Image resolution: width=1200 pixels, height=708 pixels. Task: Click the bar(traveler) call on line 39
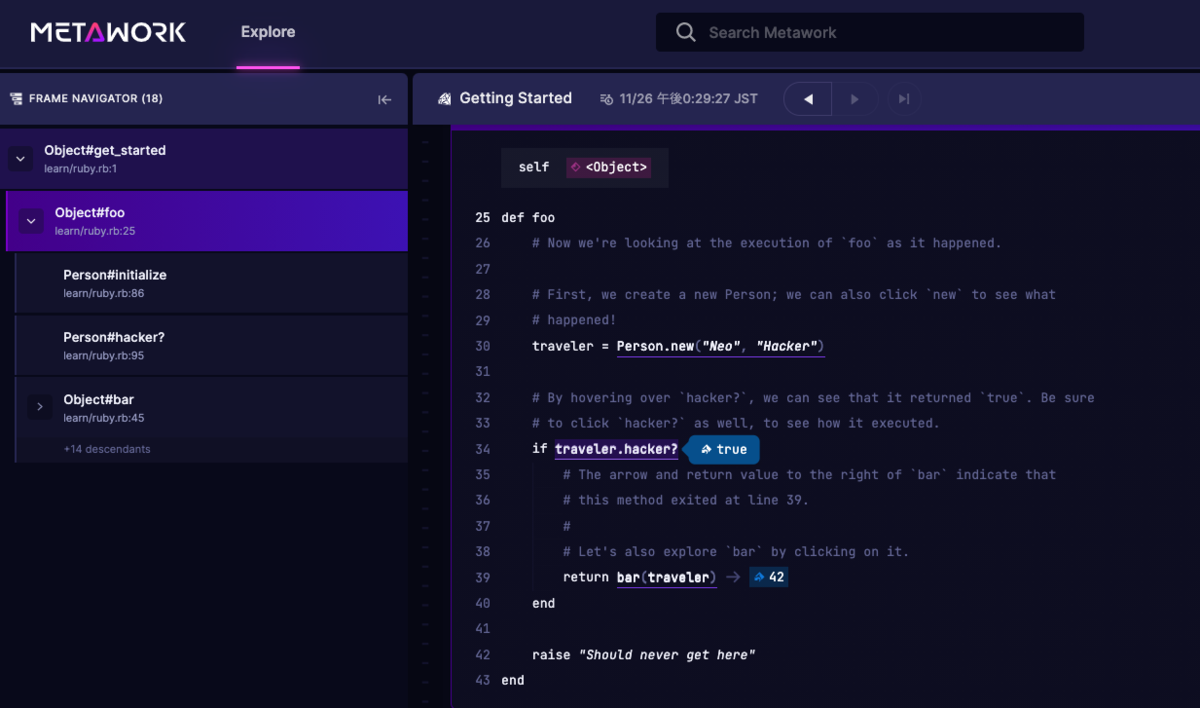tap(666, 577)
